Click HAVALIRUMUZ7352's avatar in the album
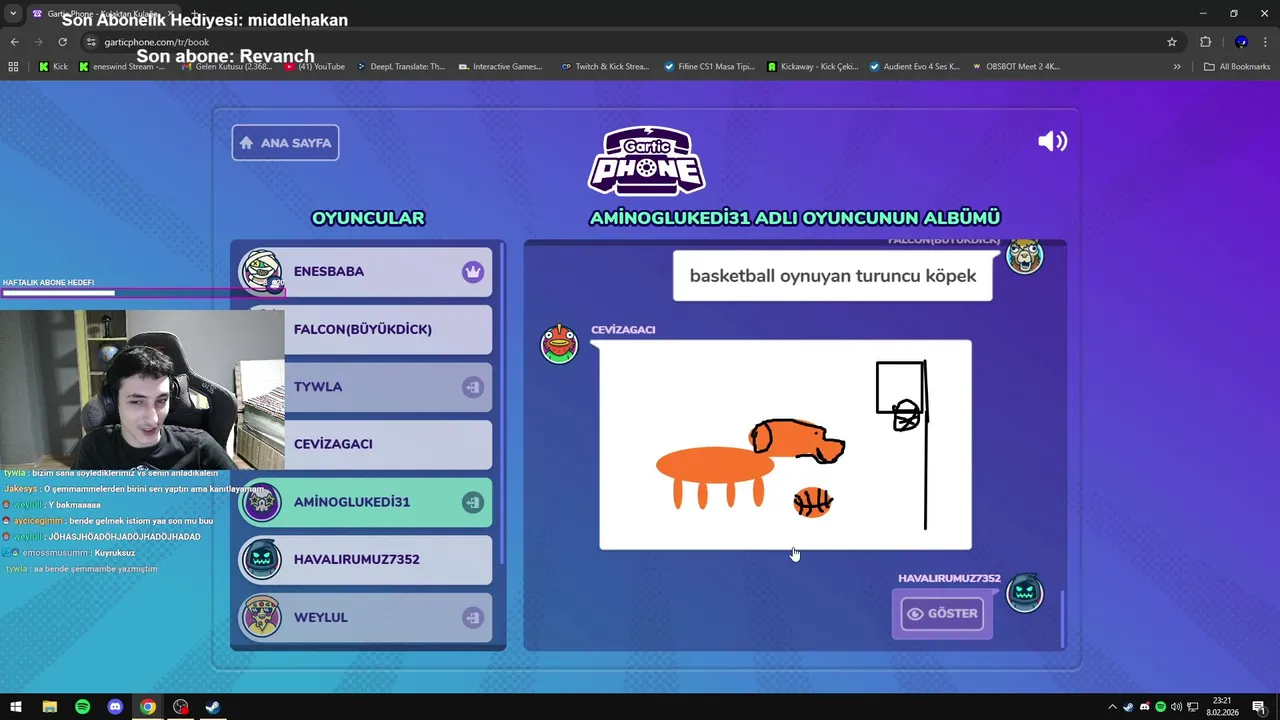This screenshot has height=720, width=1280. tap(1024, 593)
